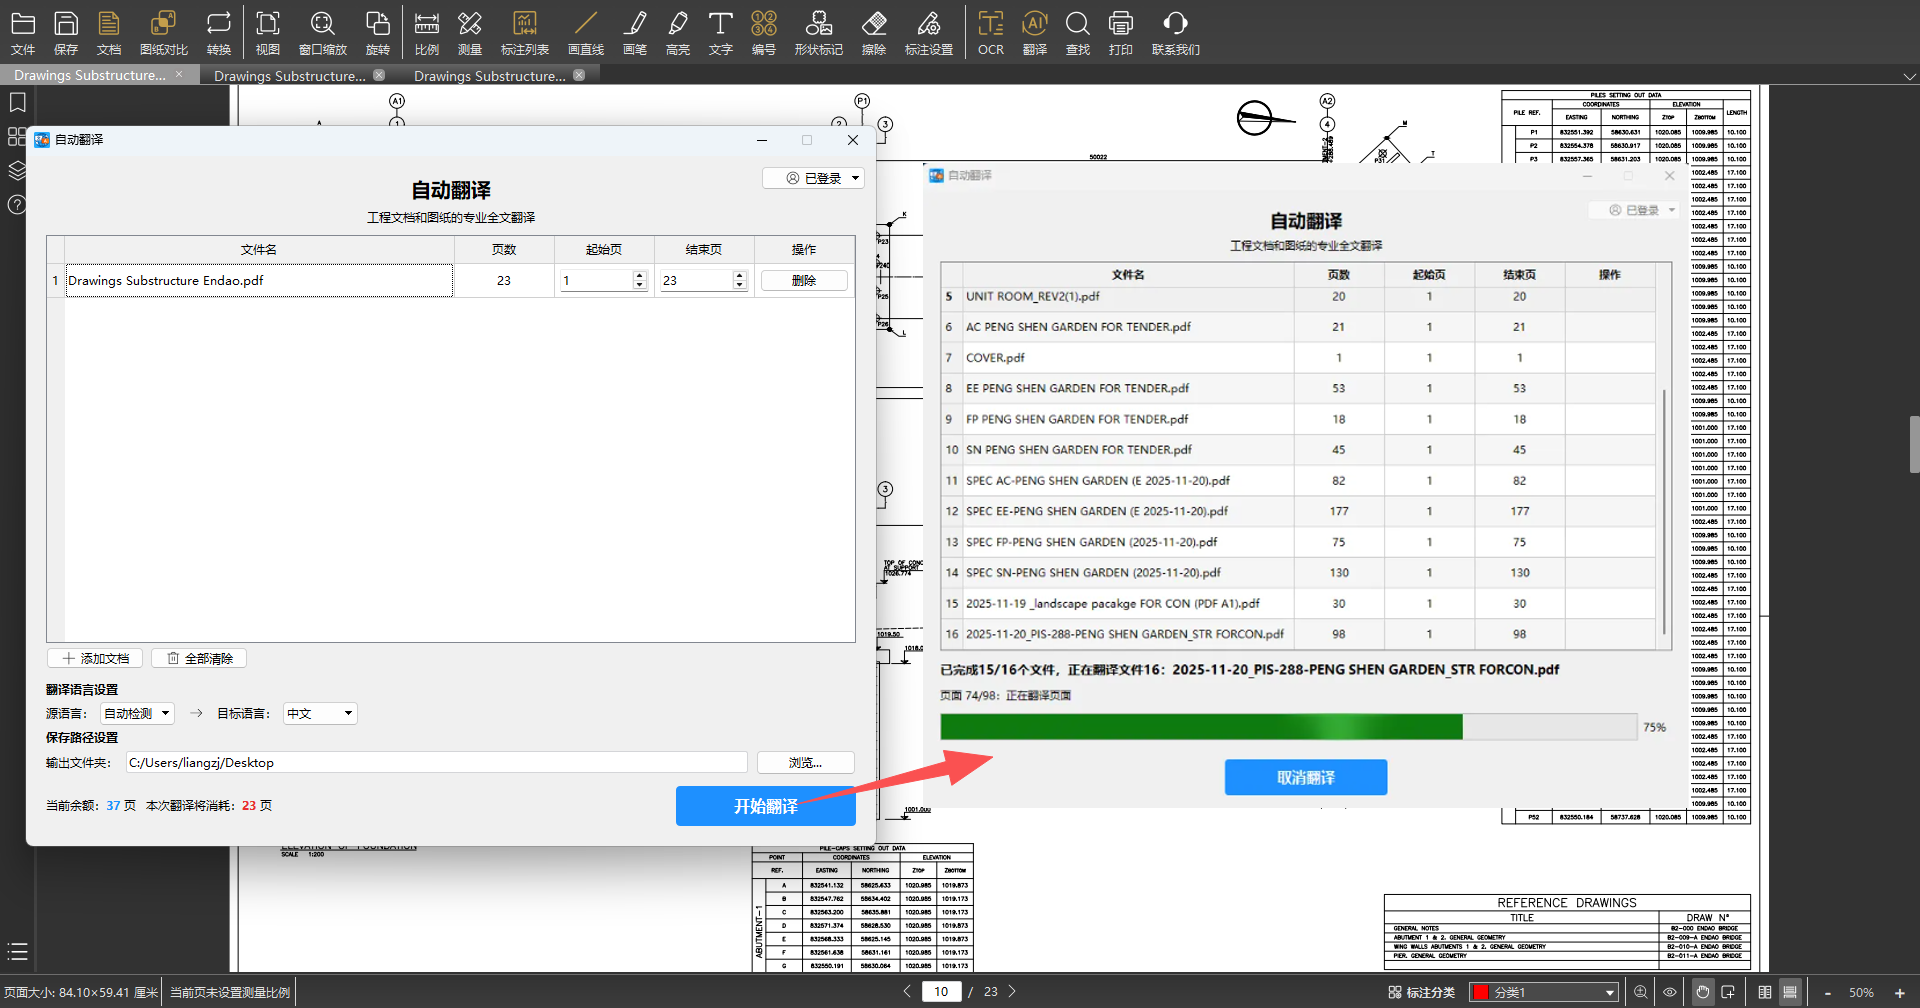The height and width of the screenshot is (1008, 1920).
Task: Open the drawing compare (图纸对比) tool
Action: [x=163, y=33]
